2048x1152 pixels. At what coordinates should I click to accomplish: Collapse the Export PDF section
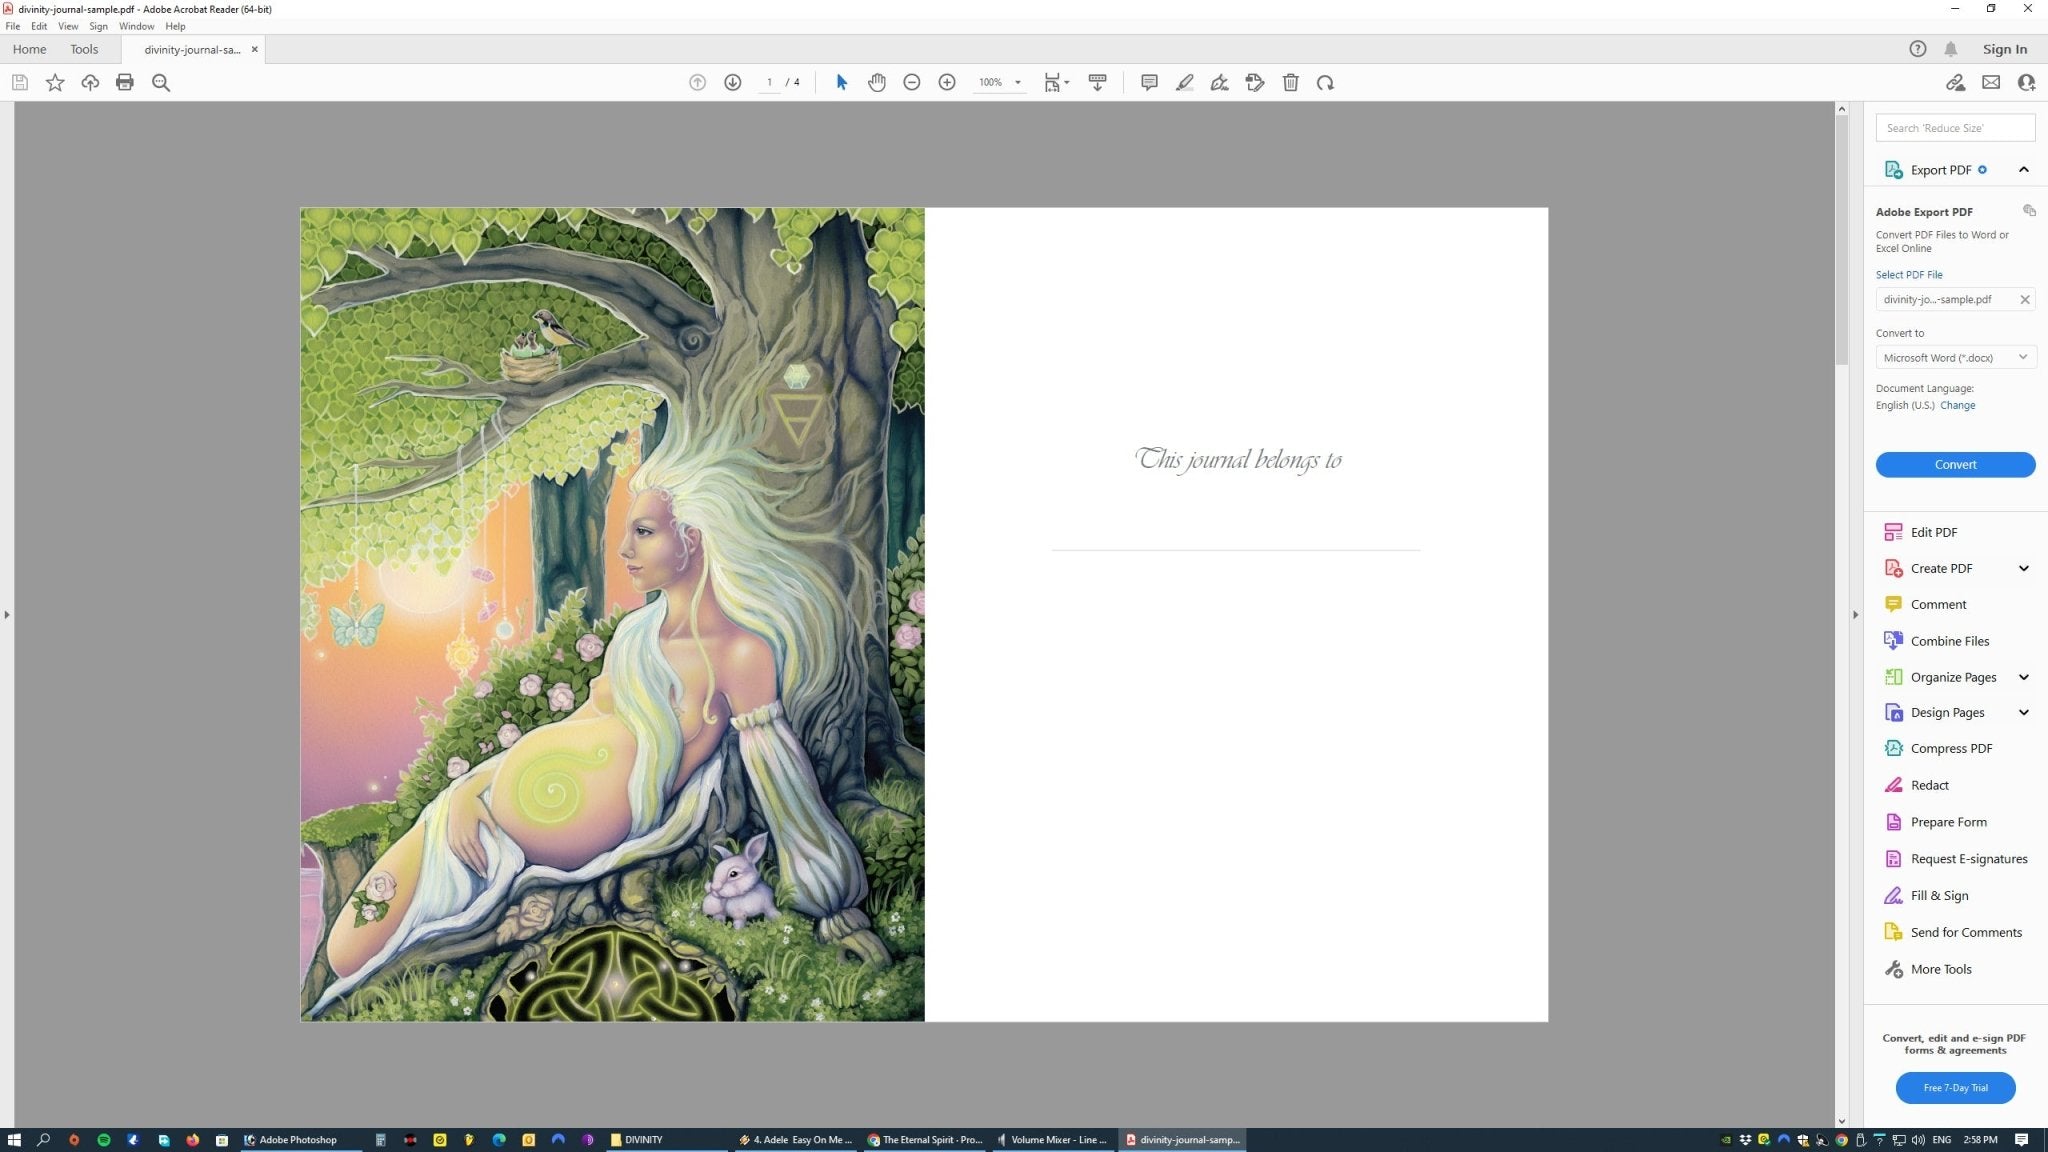click(x=2023, y=170)
